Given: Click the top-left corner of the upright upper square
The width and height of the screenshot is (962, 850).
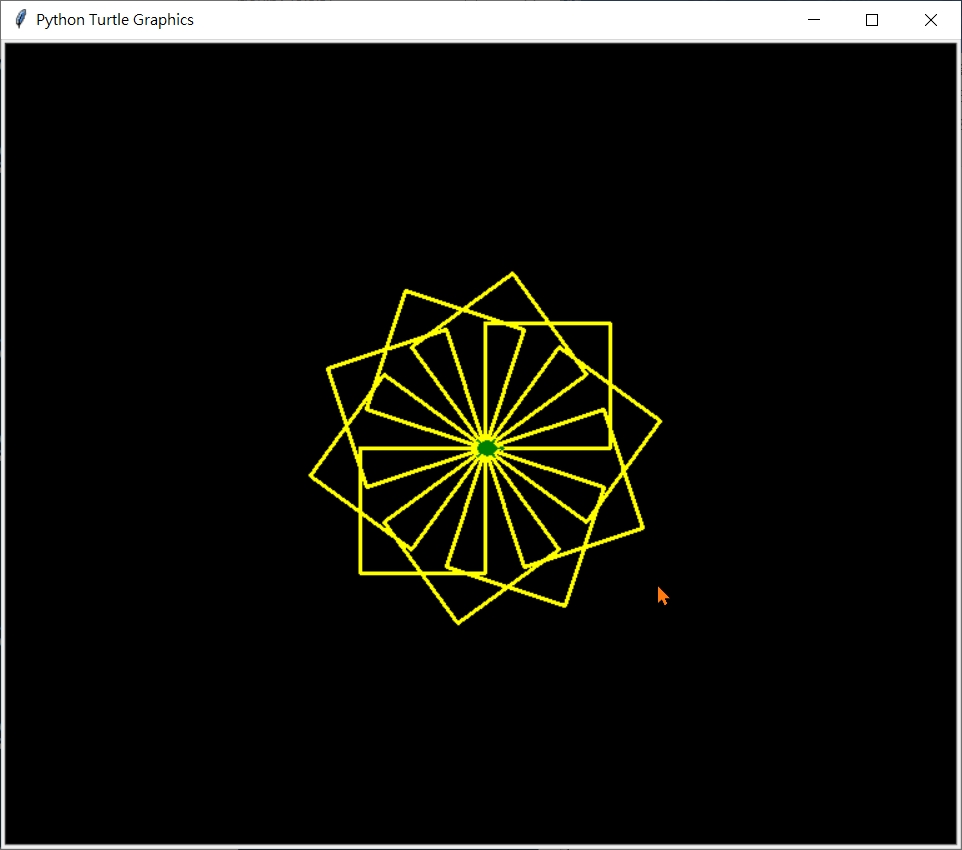Looking at the screenshot, I should point(485,323).
